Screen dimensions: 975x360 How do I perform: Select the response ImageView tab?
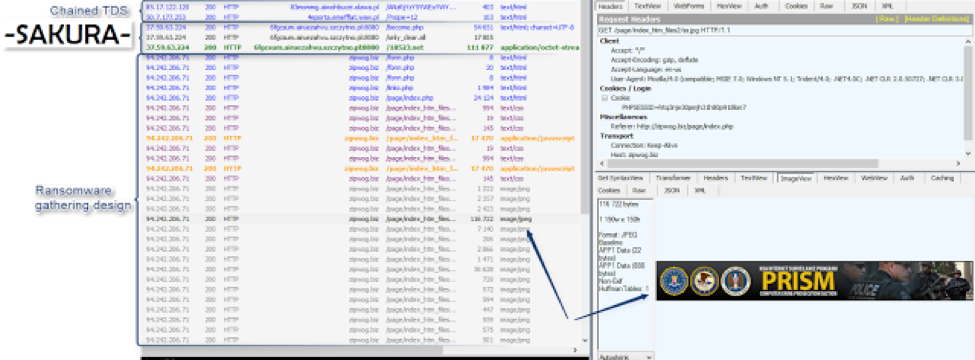[x=796, y=178]
